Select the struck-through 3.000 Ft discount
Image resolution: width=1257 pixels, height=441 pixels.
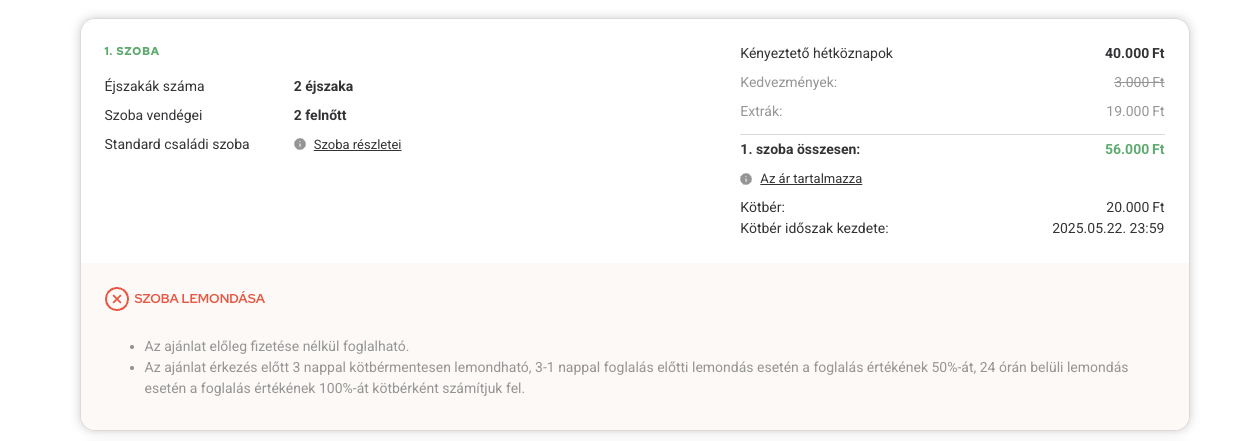pos(1139,82)
